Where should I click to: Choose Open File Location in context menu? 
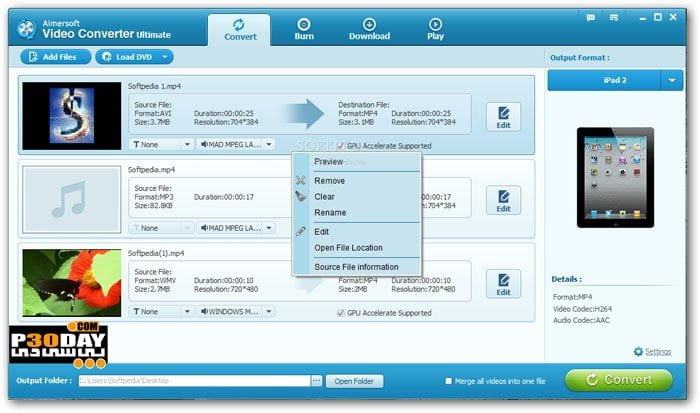pos(357,248)
